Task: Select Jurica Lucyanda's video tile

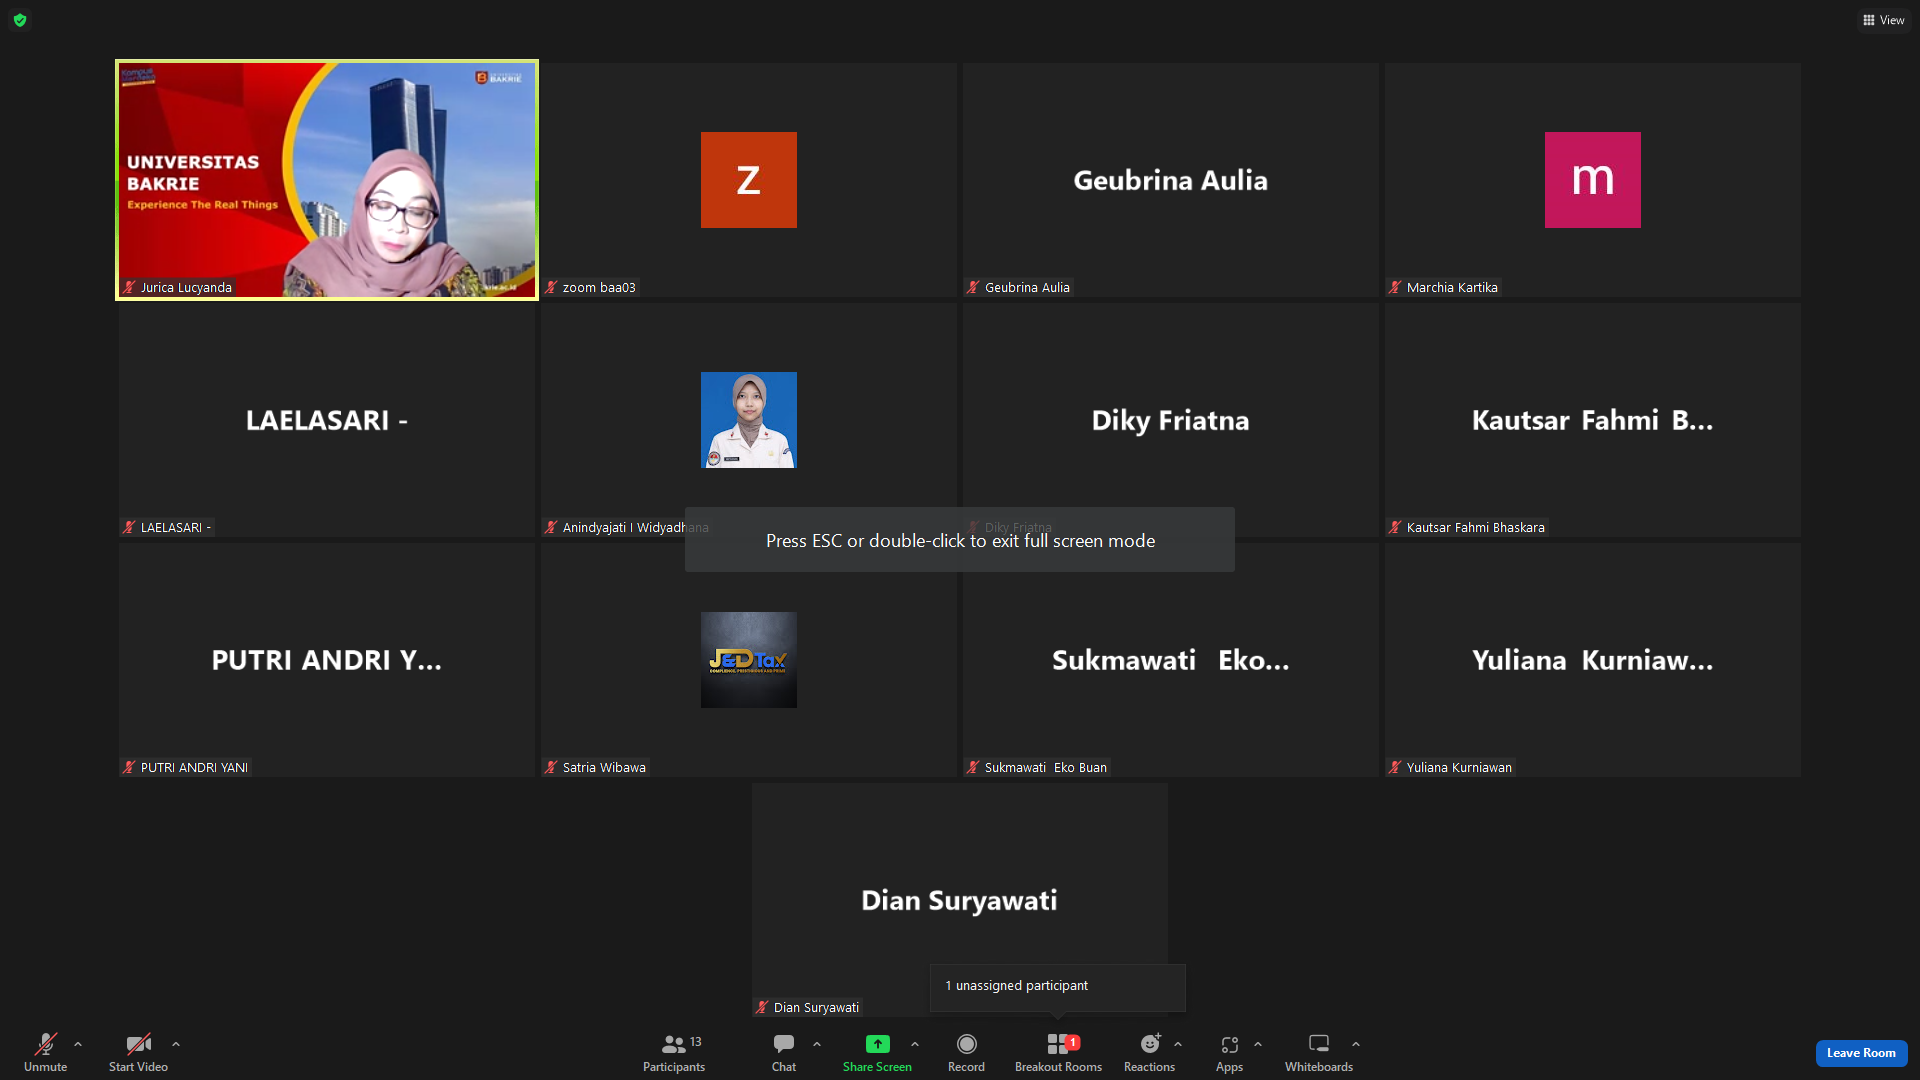Action: [x=327, y=180]
